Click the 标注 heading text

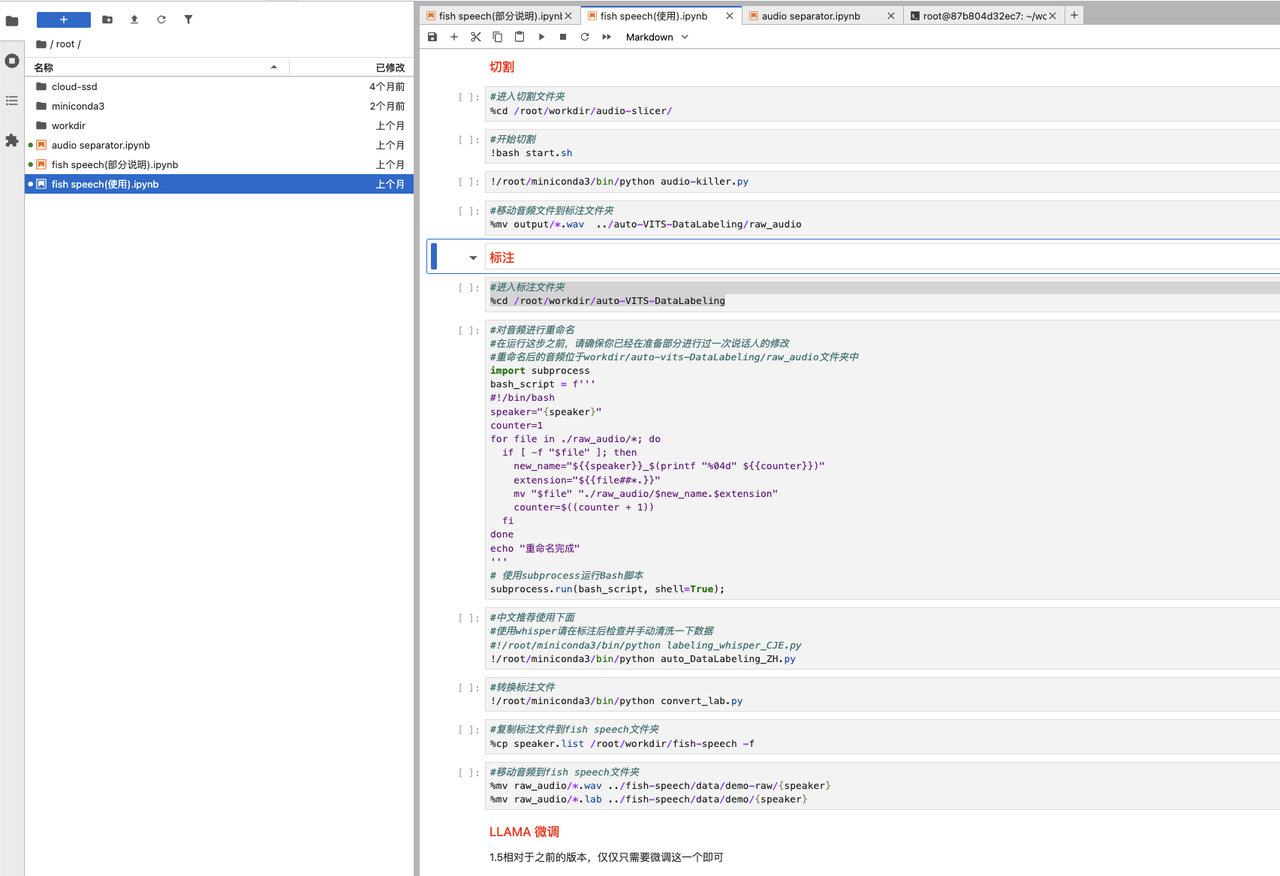502,258
